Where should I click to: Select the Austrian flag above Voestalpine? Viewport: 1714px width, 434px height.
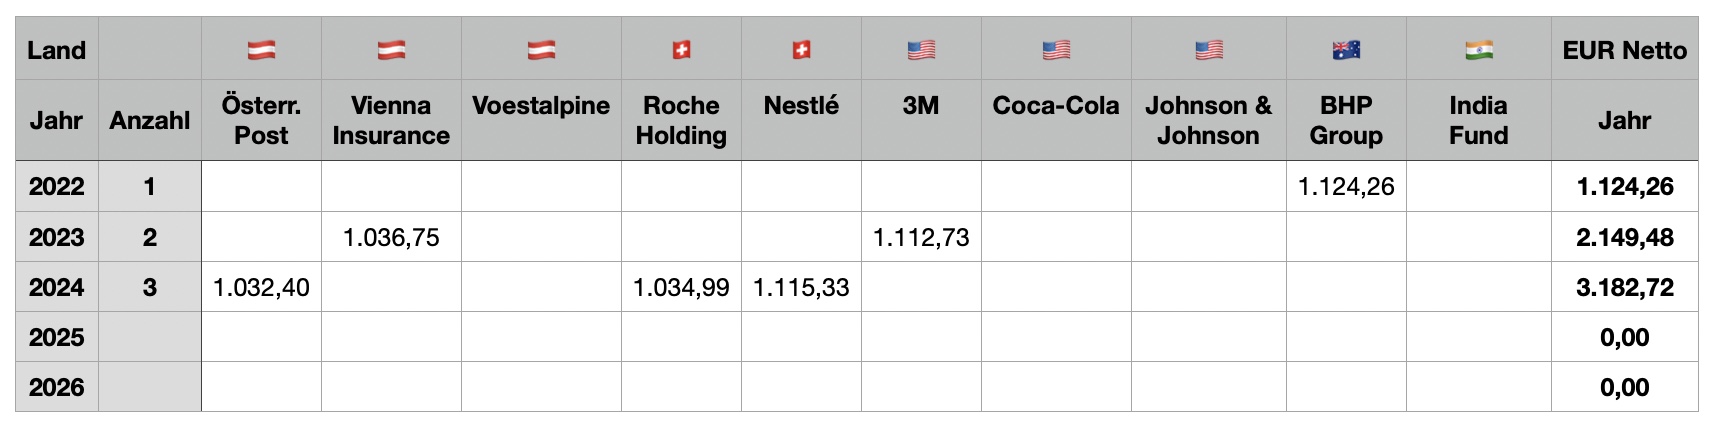click(541, 49)
